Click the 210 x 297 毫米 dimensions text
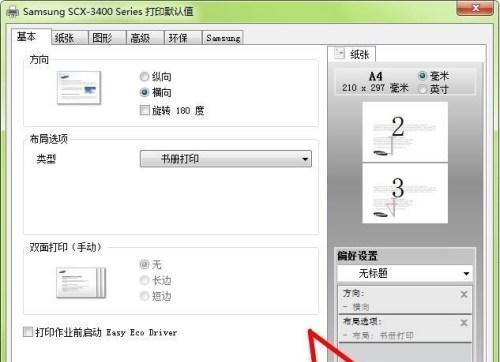Image resolution: width=500 pixels, height=362 pixels. (x=375, y=88)
